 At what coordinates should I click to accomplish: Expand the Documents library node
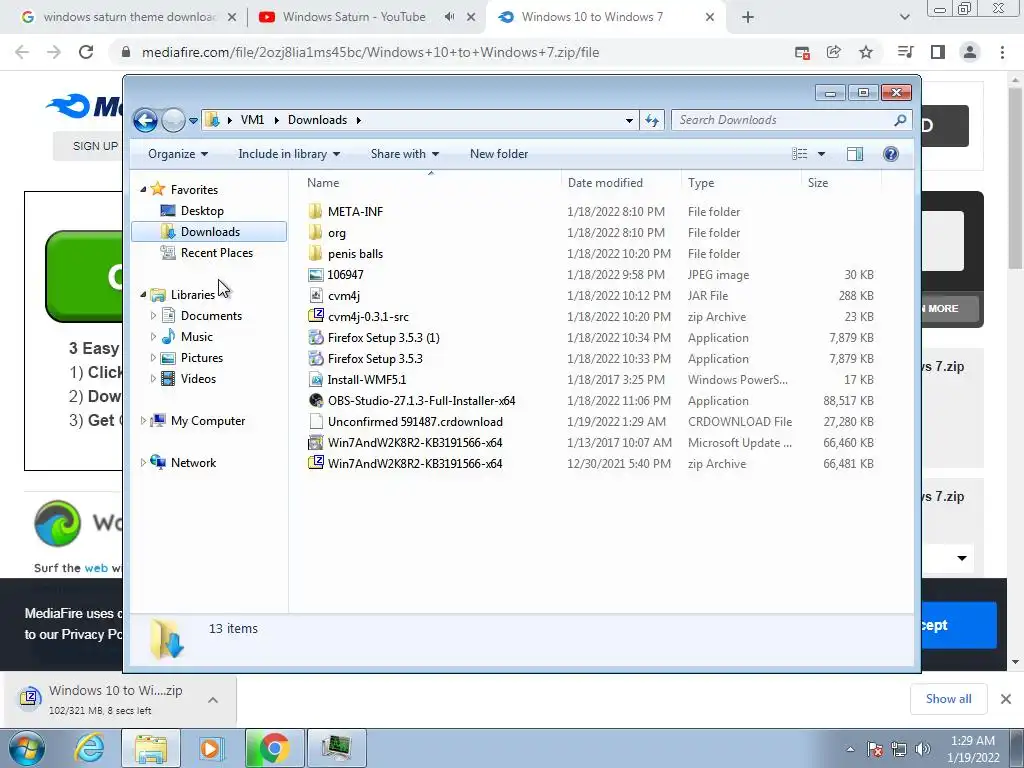(x=153, y=316)
